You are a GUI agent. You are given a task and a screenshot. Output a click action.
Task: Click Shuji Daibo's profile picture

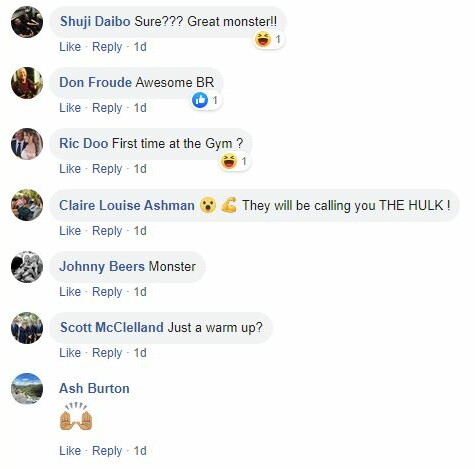pyautogui.click(x=27, y=22)
